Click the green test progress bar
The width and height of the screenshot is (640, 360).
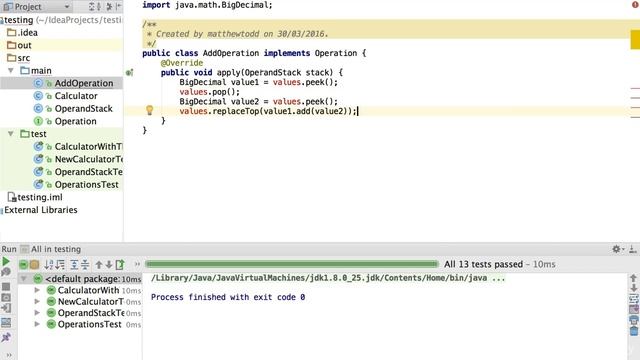coord(291,264)
